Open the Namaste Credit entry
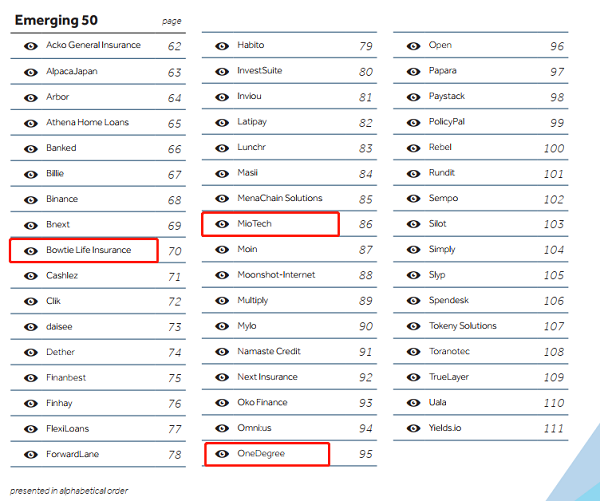600x501 pixels. [x=270, y=351]
